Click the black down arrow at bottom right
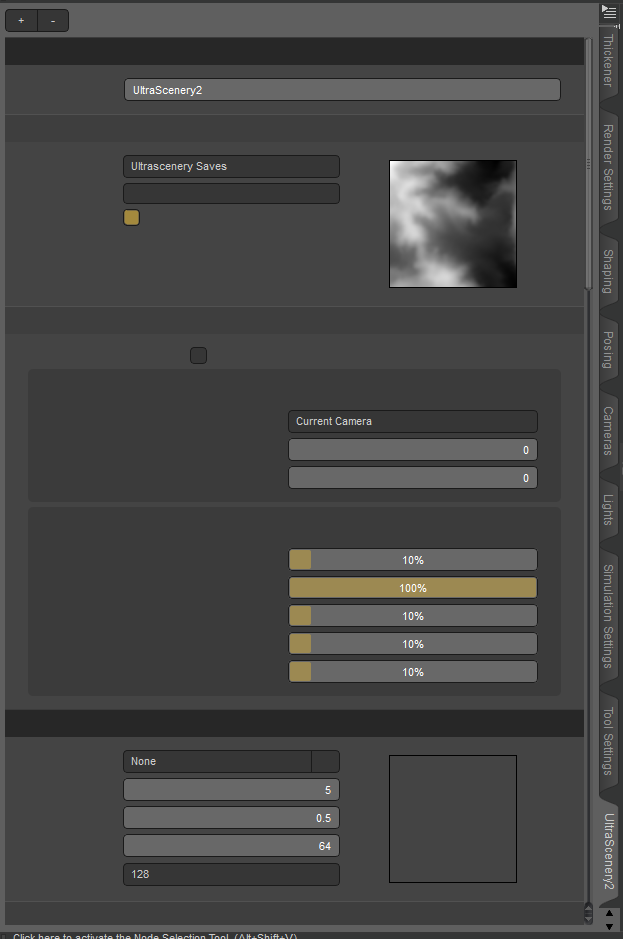This screenshot has width=623, height=939. click(609, 926)
